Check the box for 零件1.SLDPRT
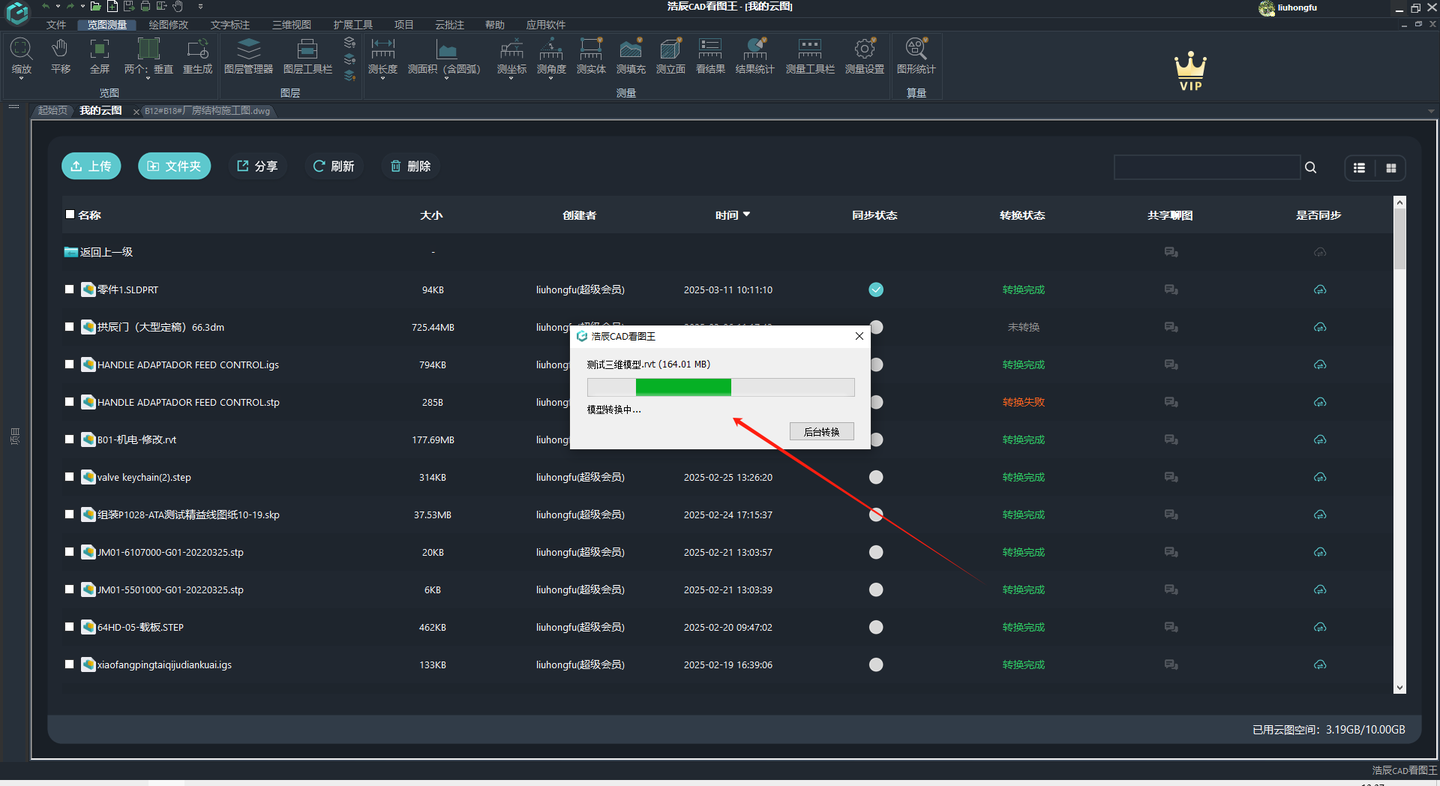This screenshot has height=786, width=1440. click(70, 289)
